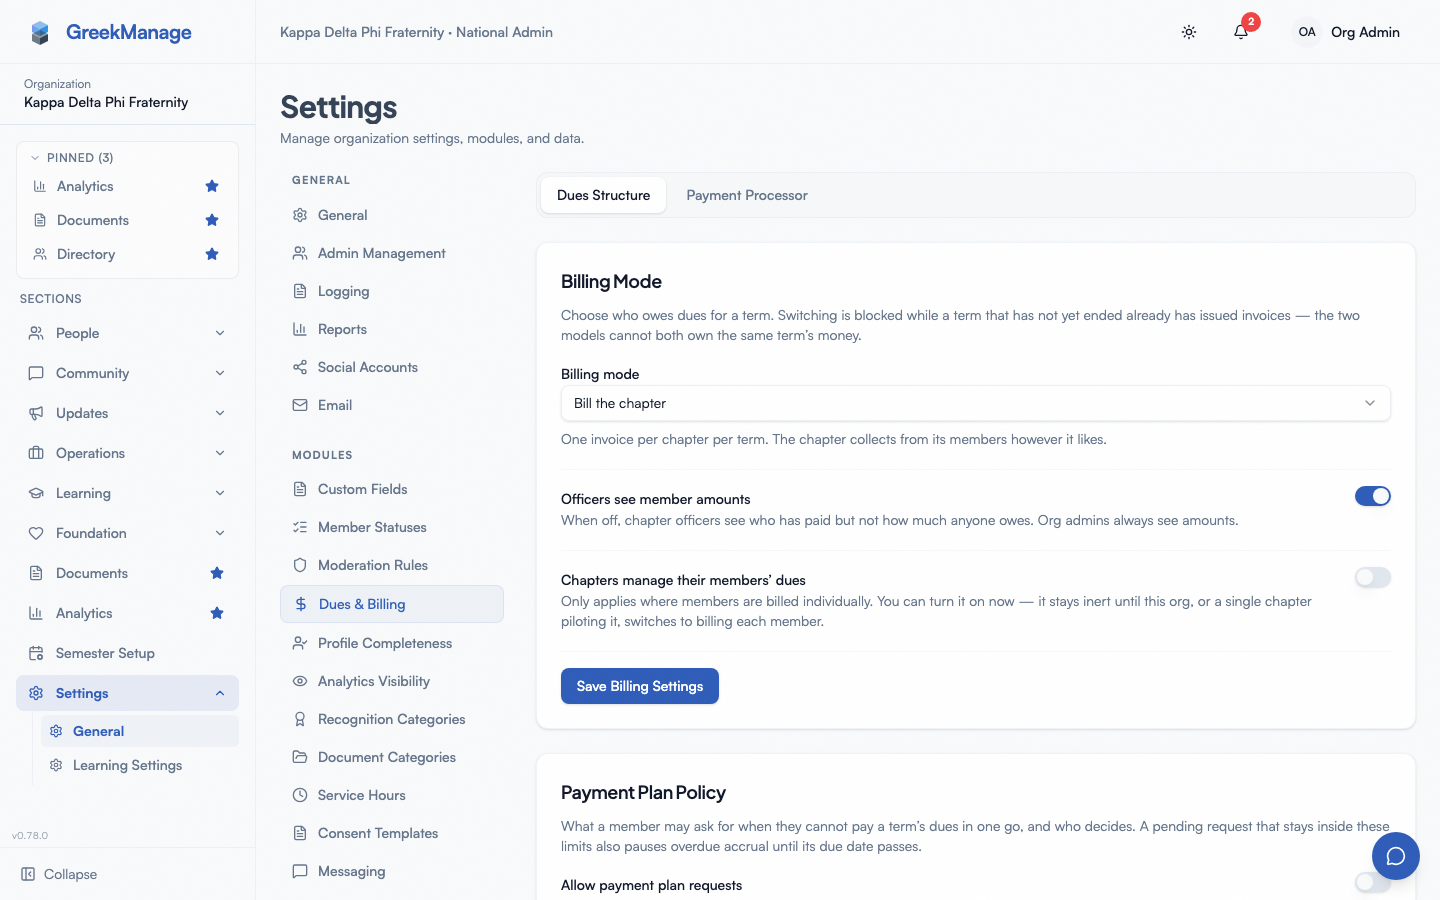This screenshot has height=900, width=1440.
Task: Click the Admin Management people icon
Action: tap(300, 253)
